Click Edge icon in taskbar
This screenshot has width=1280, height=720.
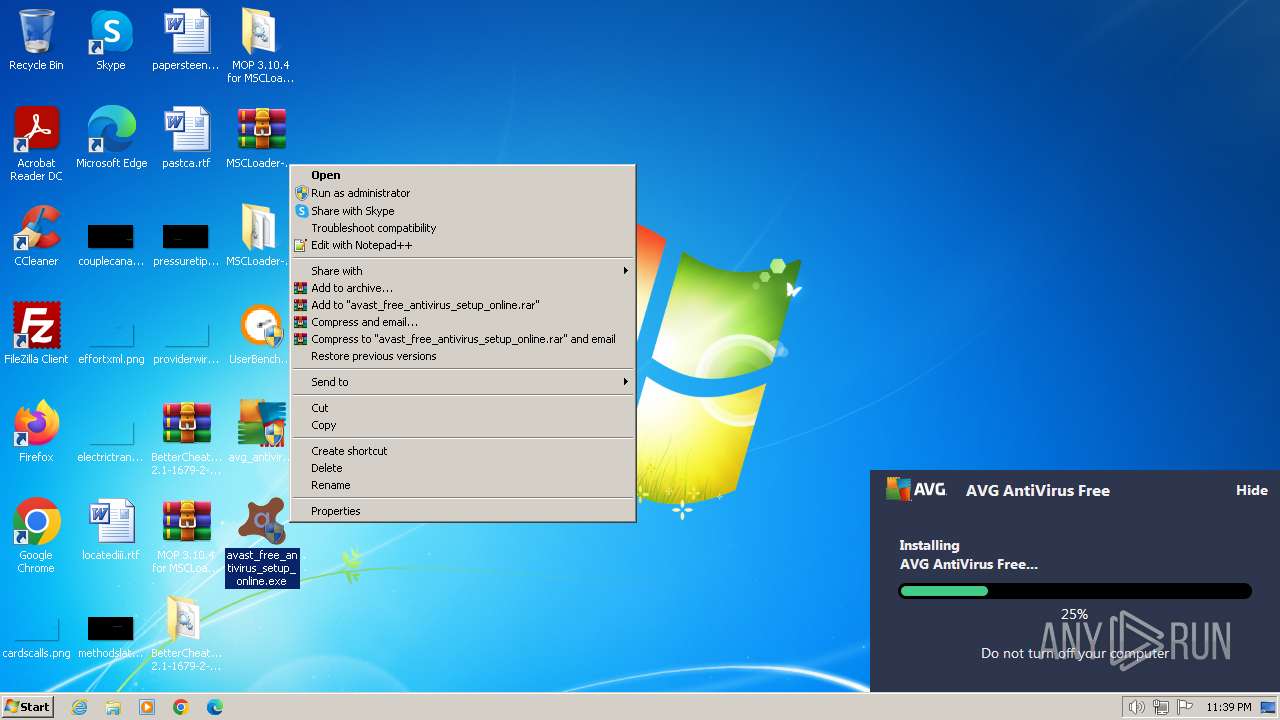[x=215, y=707]
